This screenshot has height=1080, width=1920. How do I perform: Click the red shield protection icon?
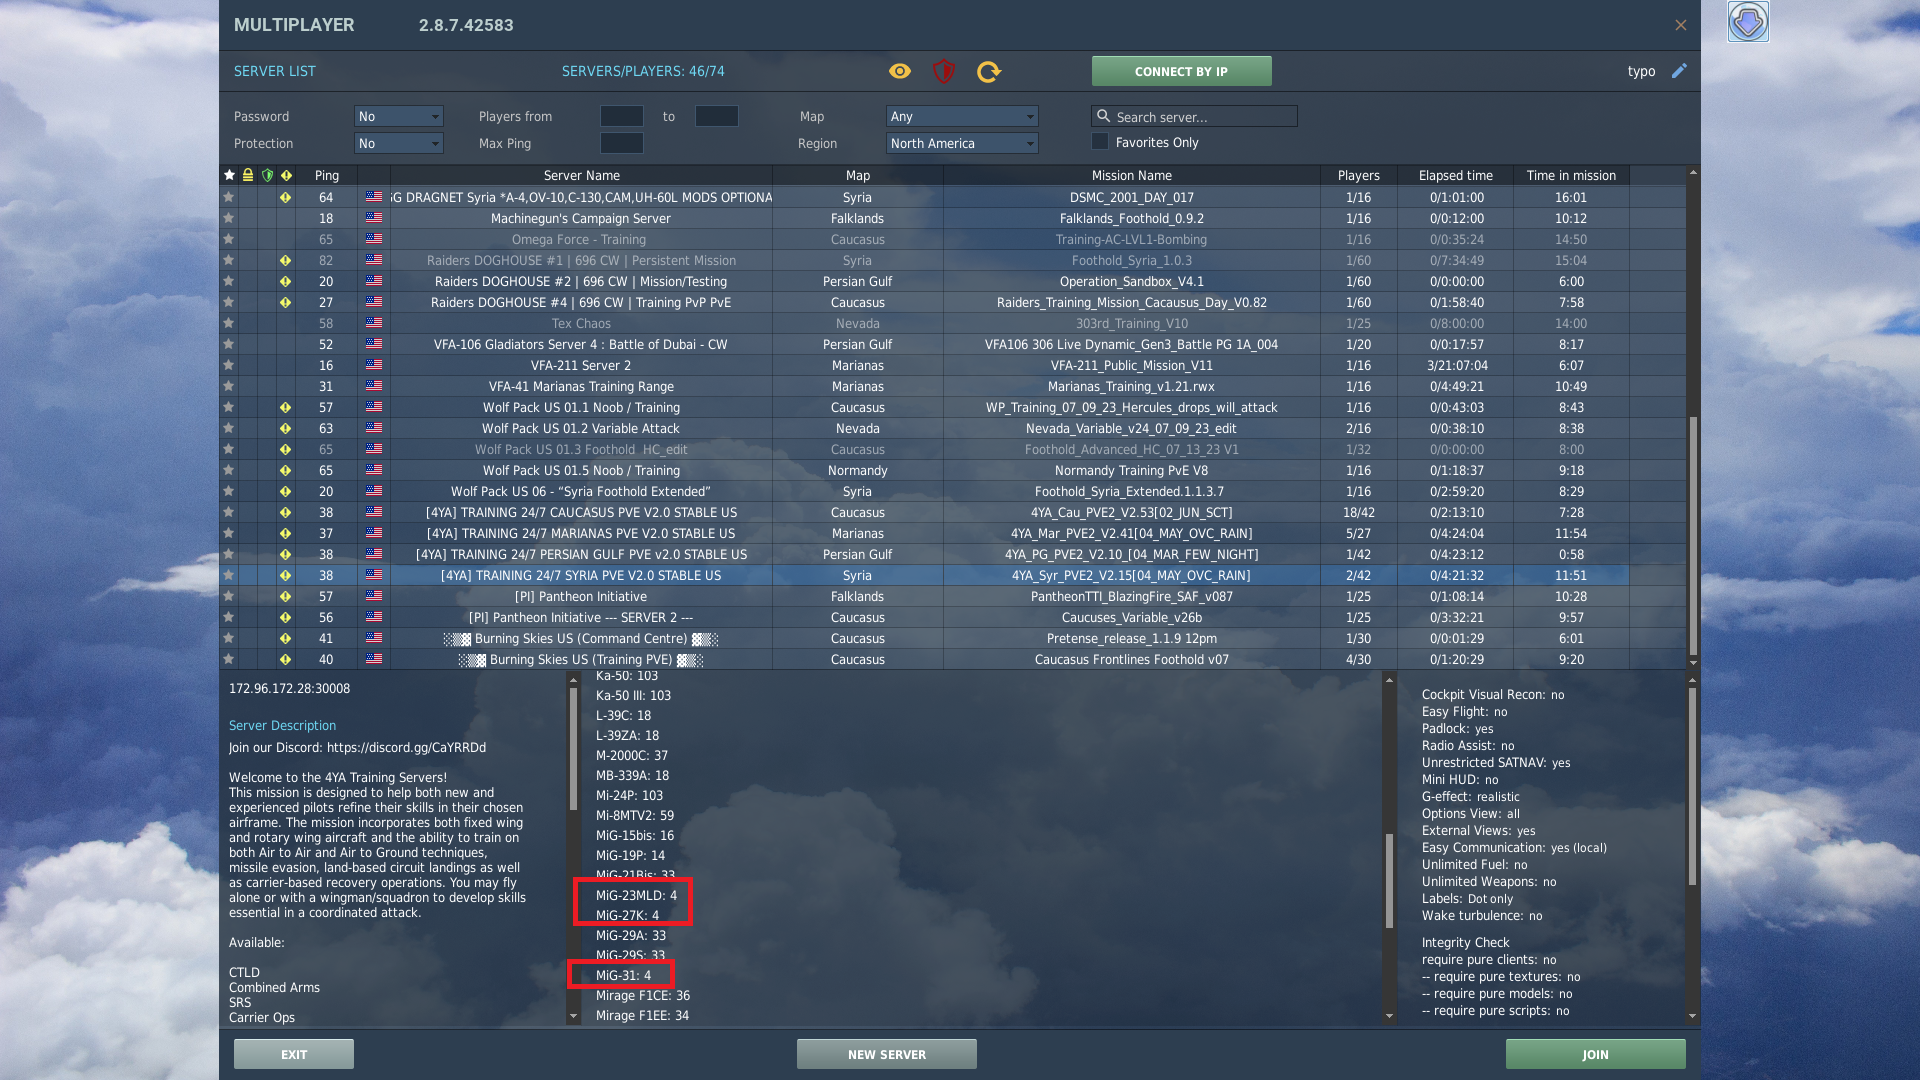(944, 71)
